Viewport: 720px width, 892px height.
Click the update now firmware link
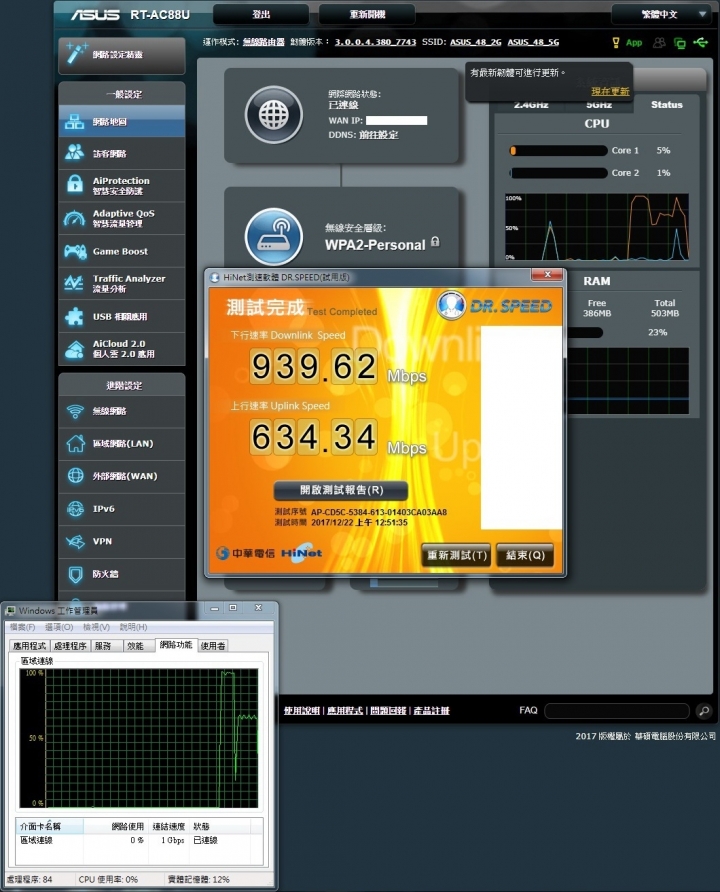click(610, 92)
